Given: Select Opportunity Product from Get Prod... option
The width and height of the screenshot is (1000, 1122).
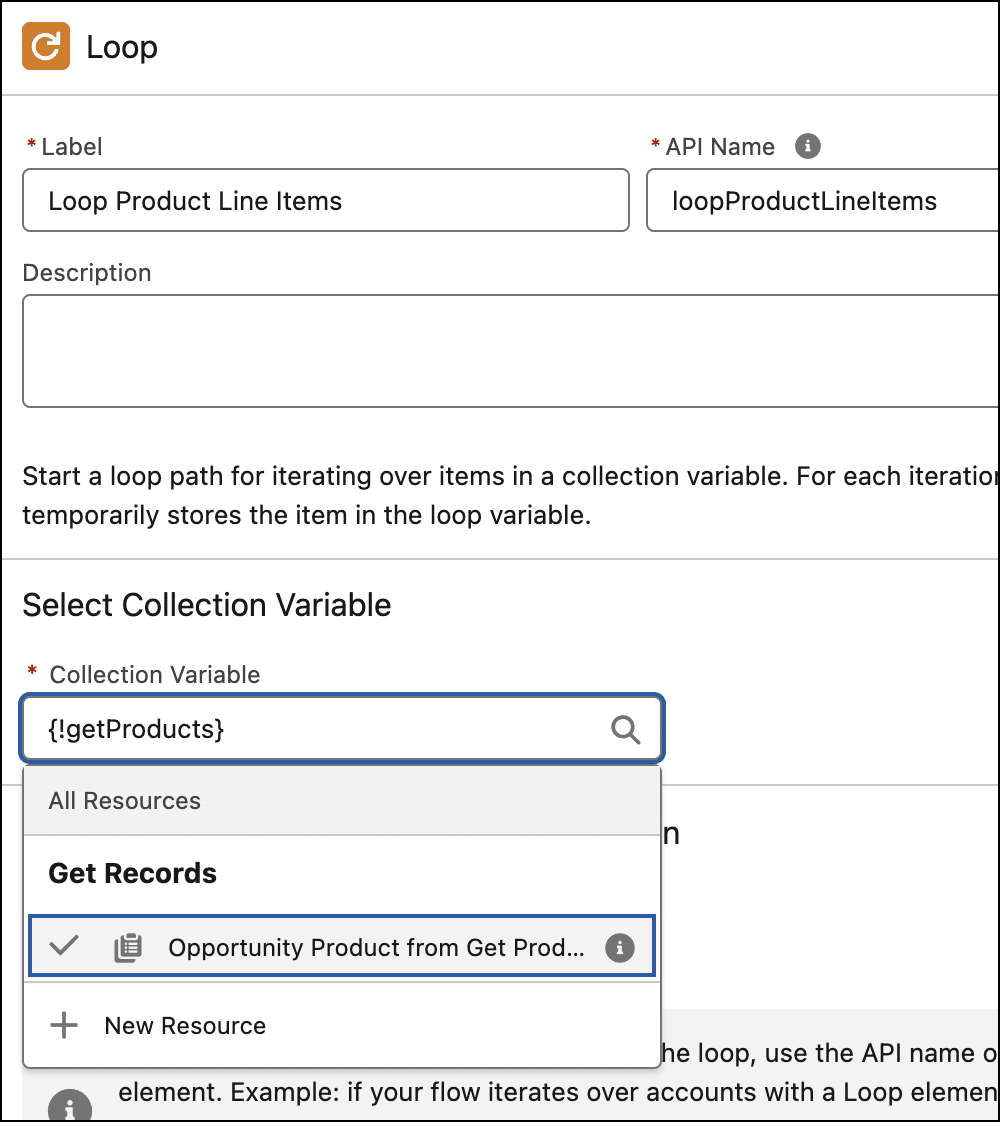Looking at the screenshot, I should tap(342, 947).
